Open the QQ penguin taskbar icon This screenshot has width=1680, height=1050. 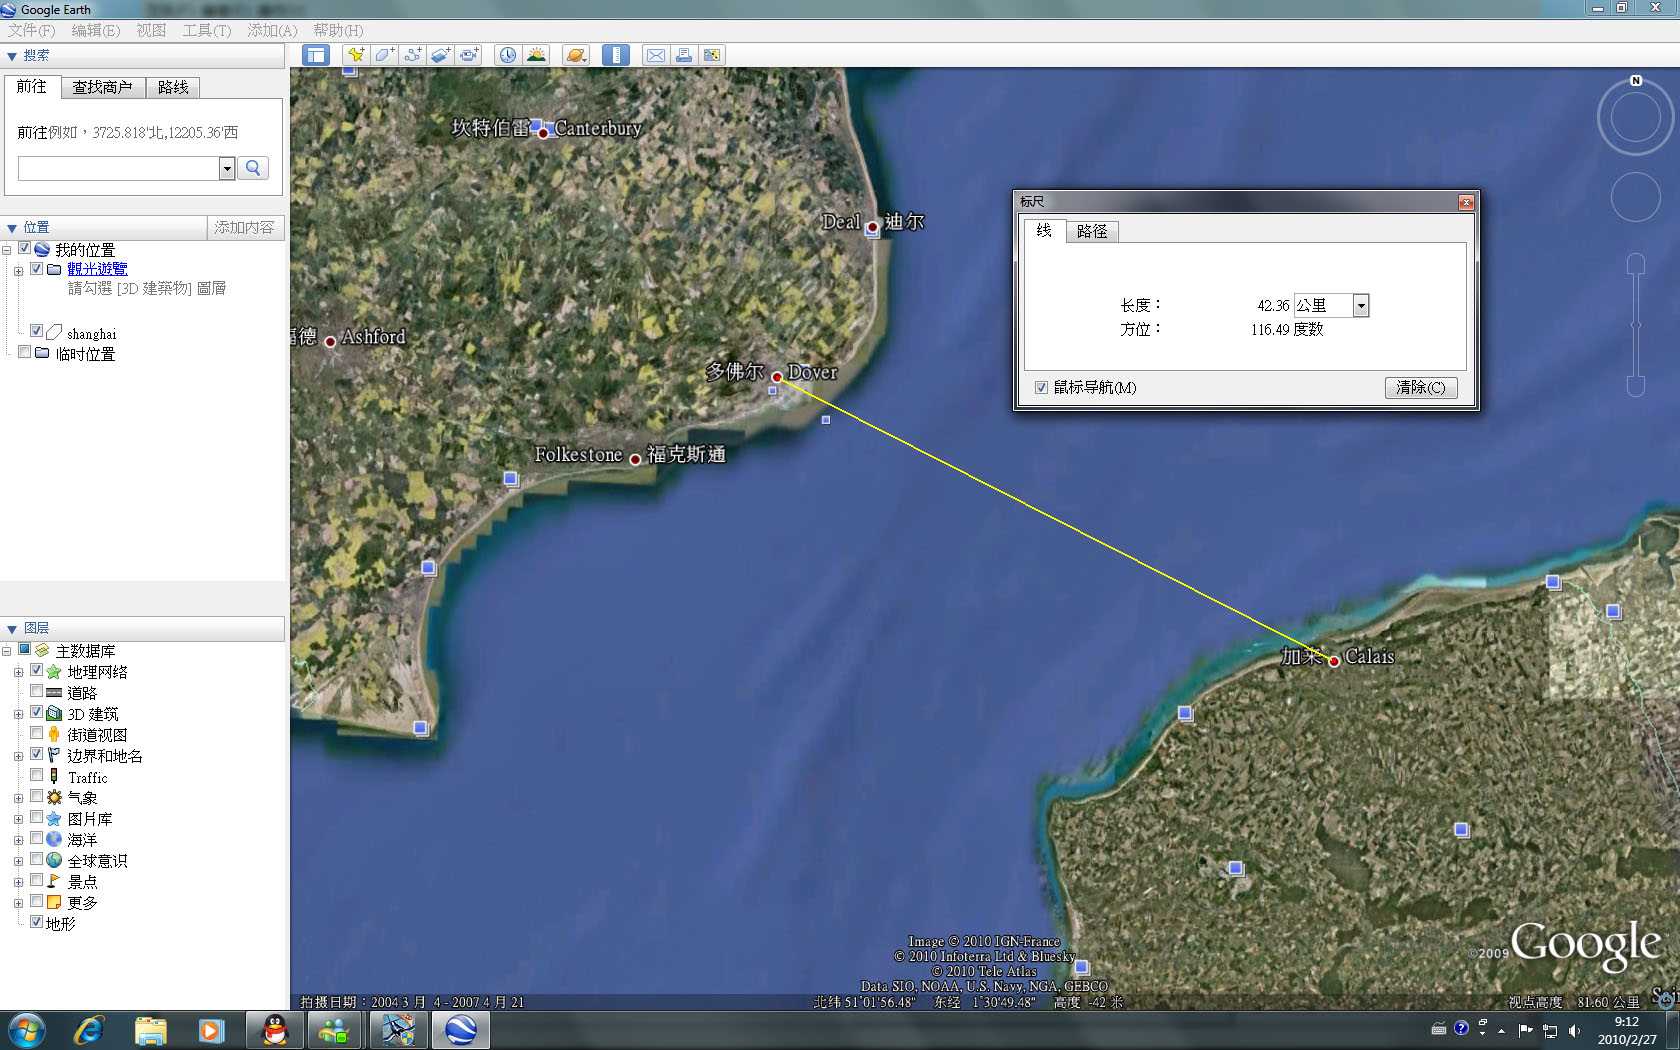(x=274, y=1030)
